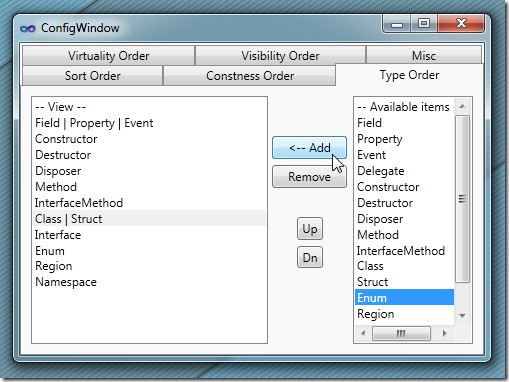Select the Misc tab
509x382 pixels.
coord(424,56)
